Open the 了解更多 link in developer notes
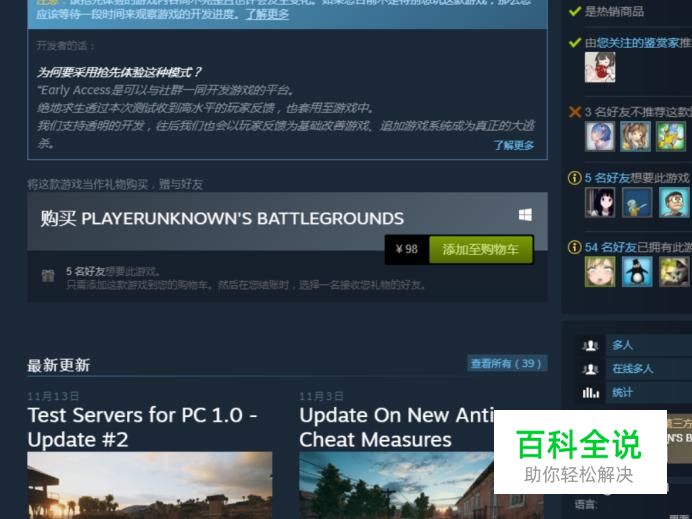 click(514, 145)
